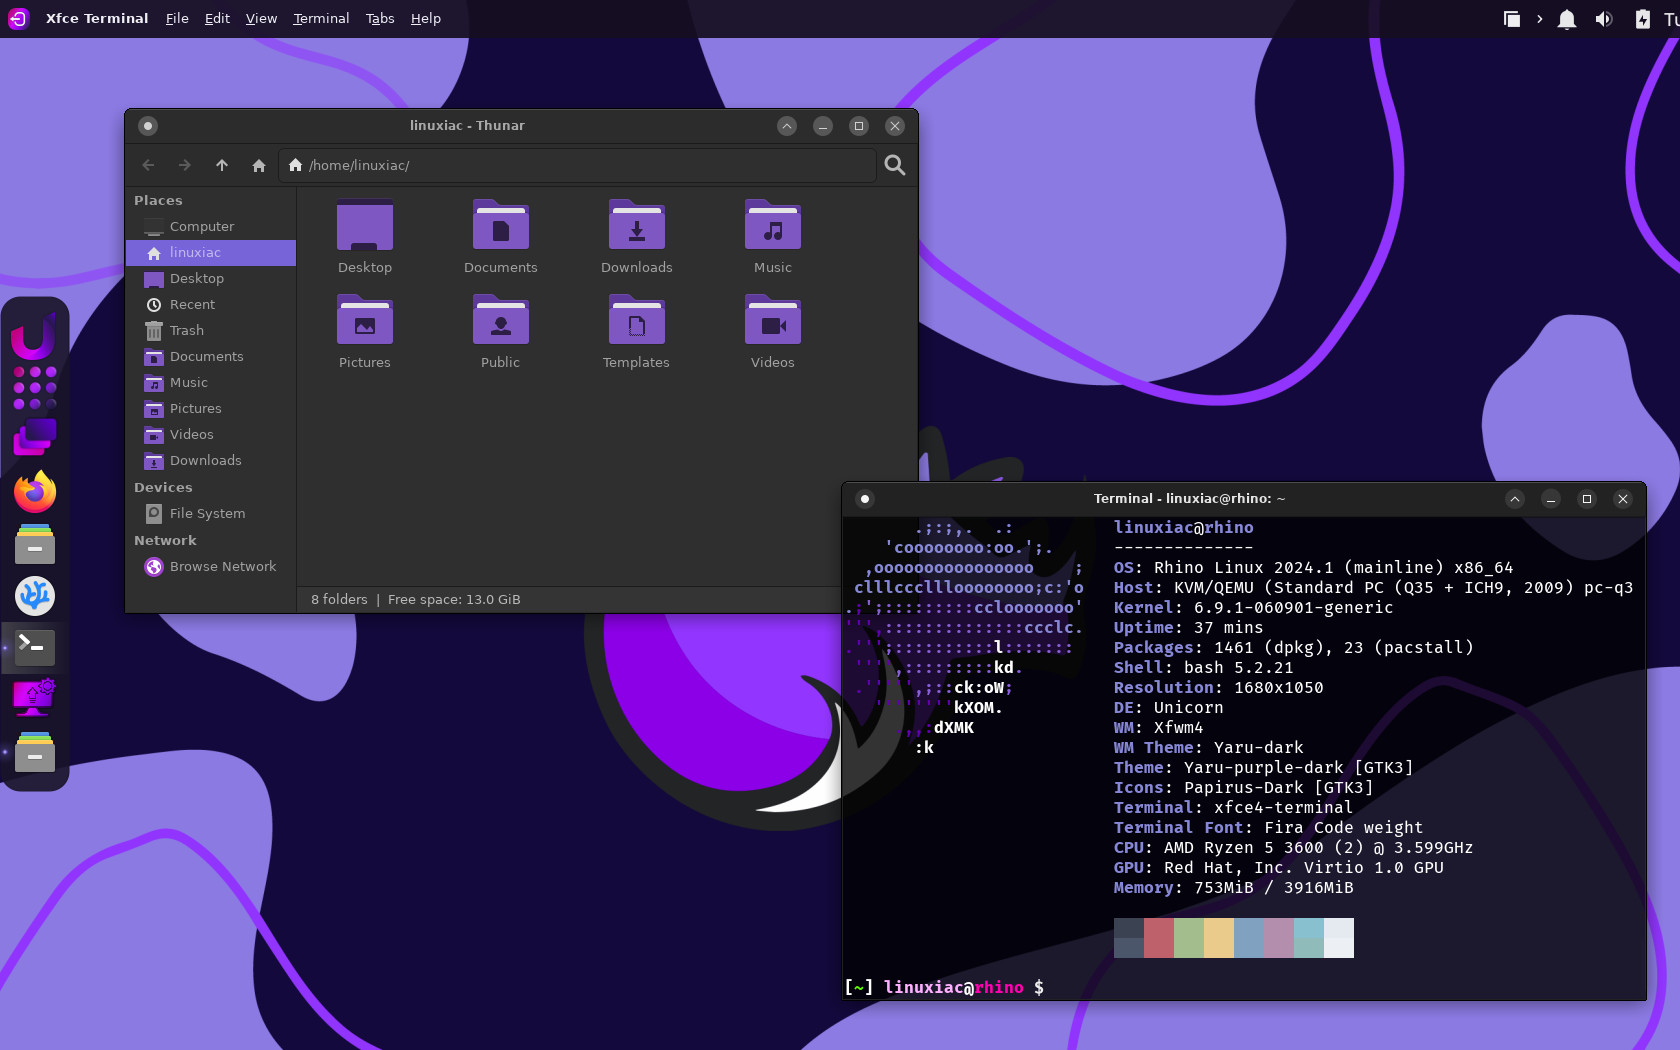The image size is (1680, 1050).
Task: Click '8 folders' status bar text
Action: [x=339, y=600]
